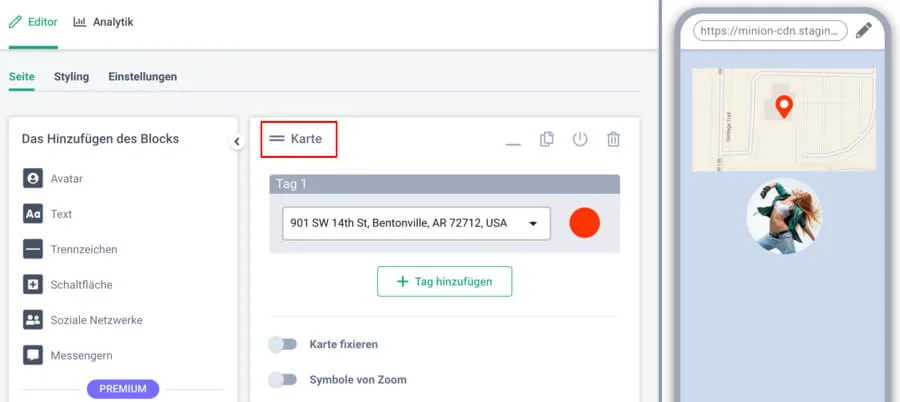Toggle the Symbole von Zoom switch

[283, 380]
